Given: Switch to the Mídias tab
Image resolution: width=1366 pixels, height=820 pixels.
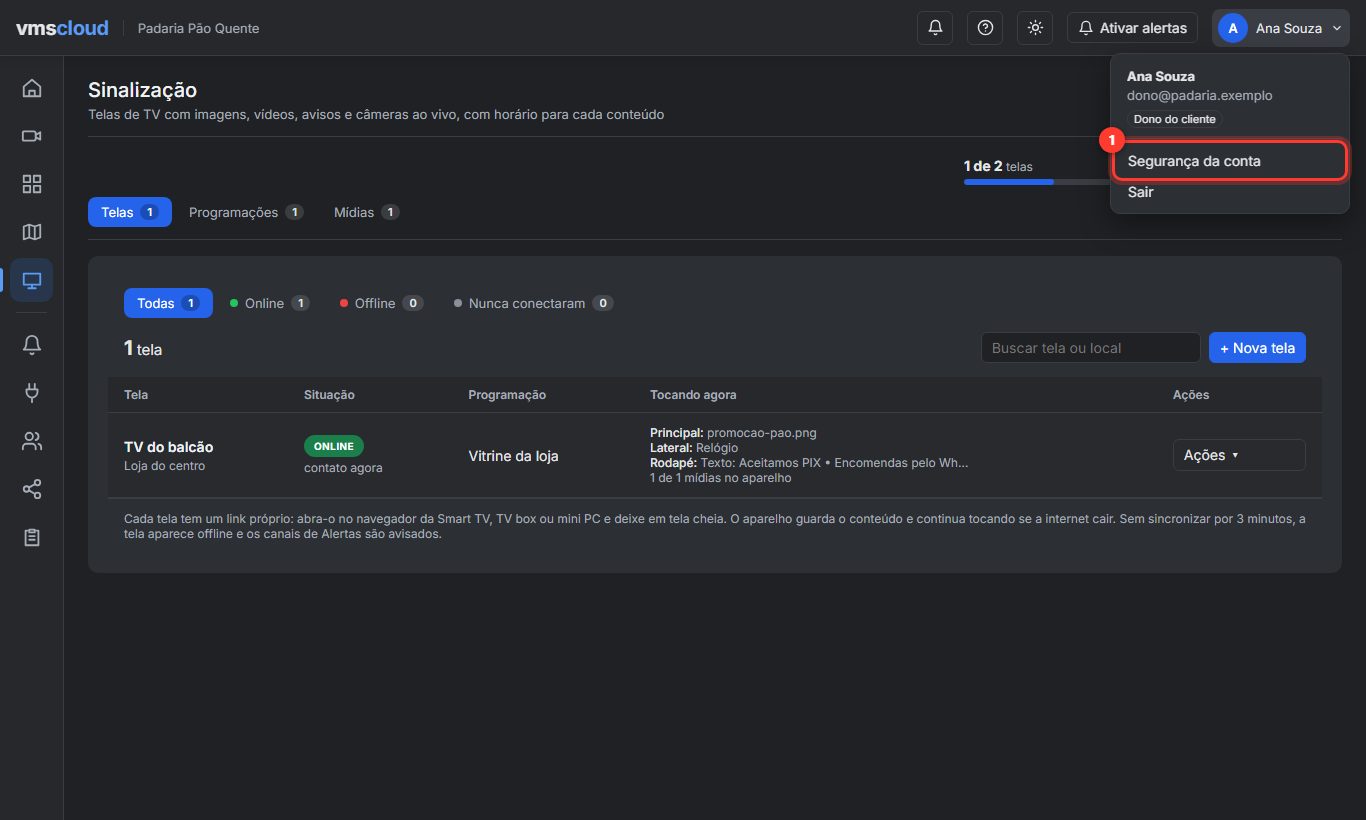Looking at the screenshot, I should point(367,212).
